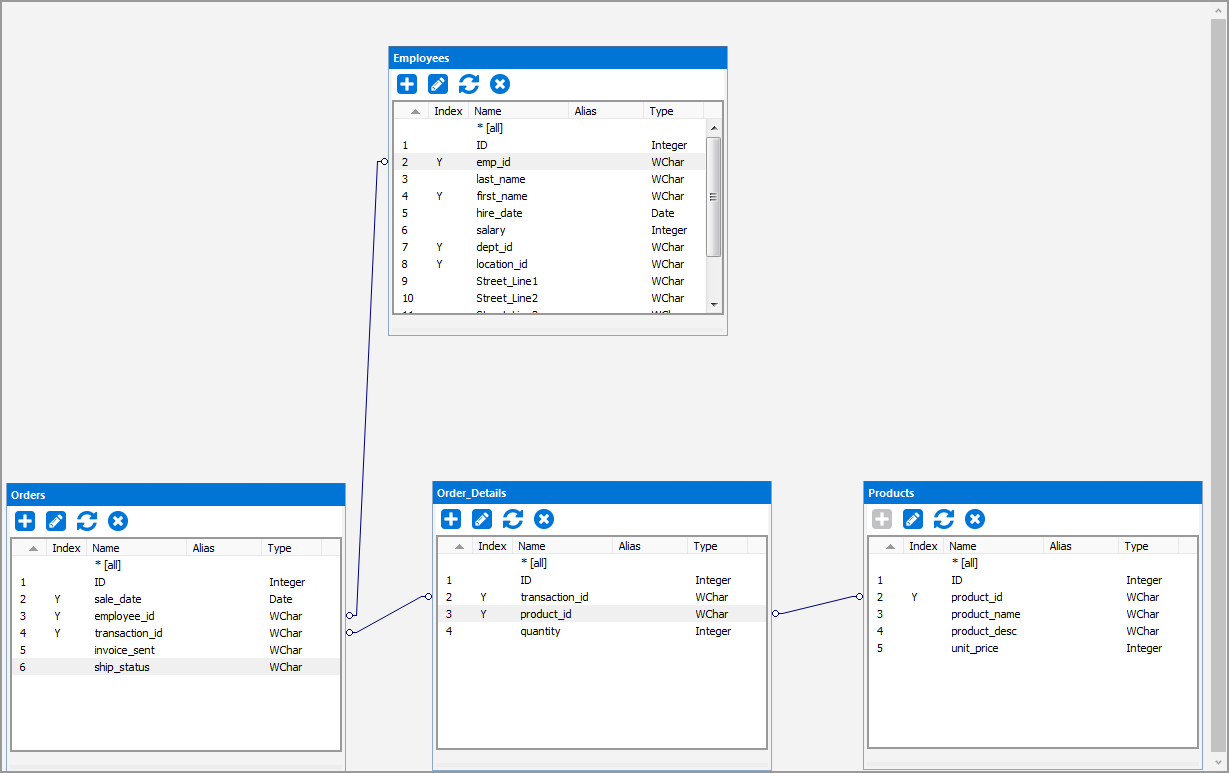1229x773 pixels.
Task: Click the refresh icon on Products
Action: point(943,519)
